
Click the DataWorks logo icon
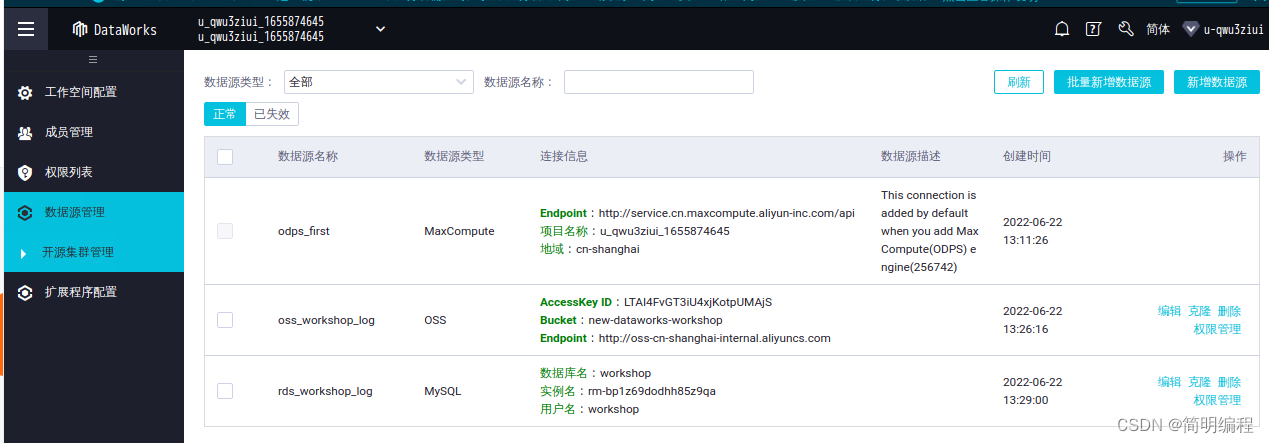coord(80,29)
